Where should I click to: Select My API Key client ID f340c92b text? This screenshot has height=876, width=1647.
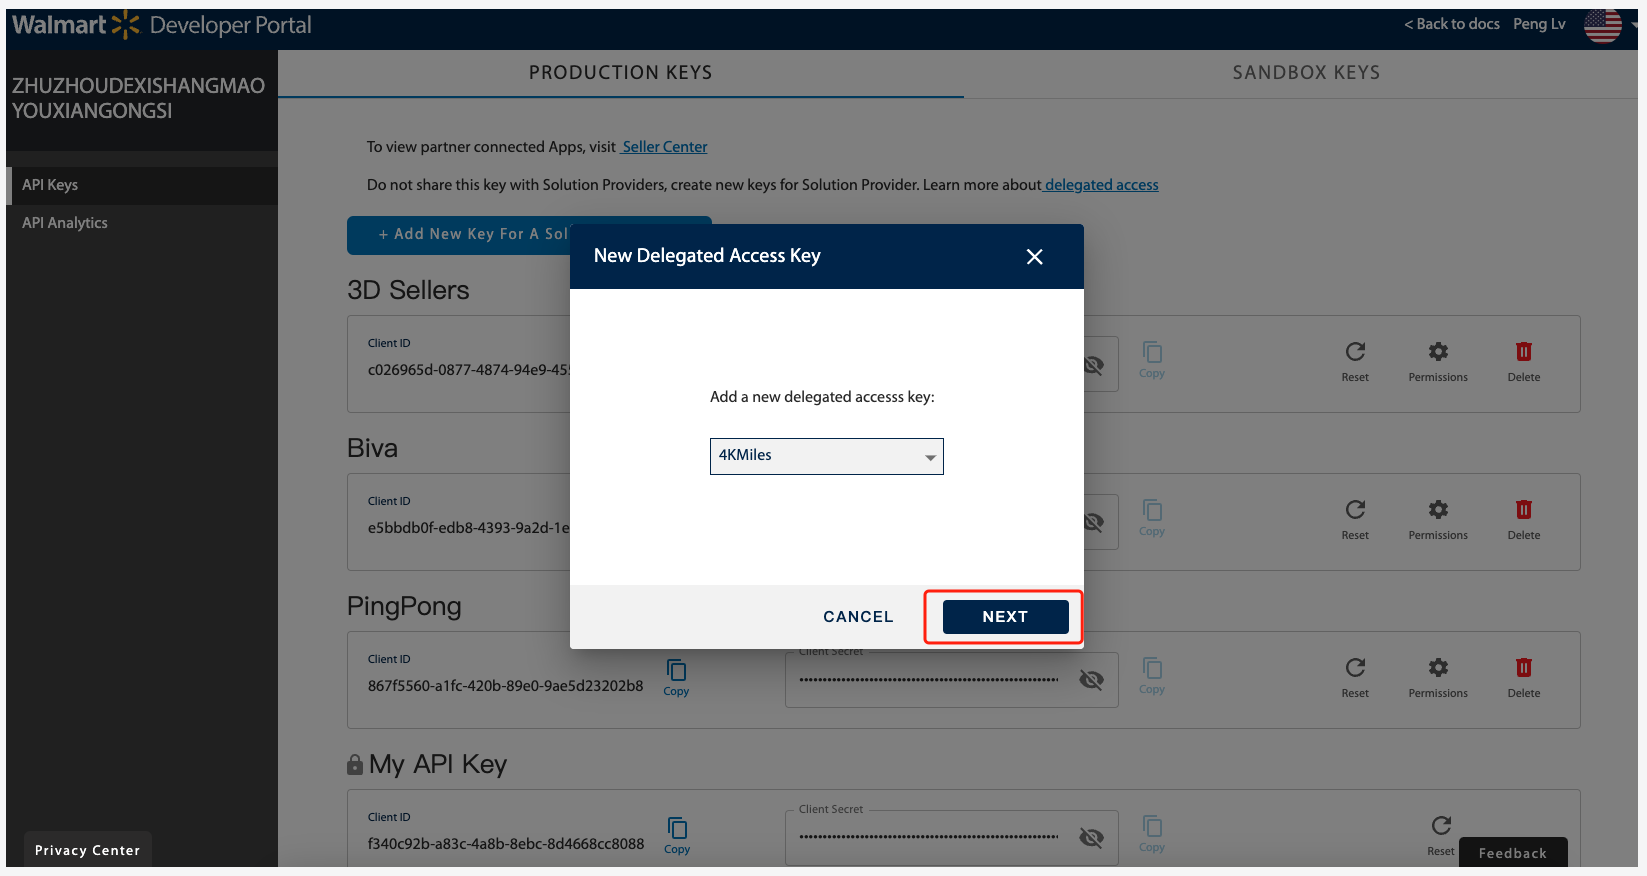(x=506, y=844)
